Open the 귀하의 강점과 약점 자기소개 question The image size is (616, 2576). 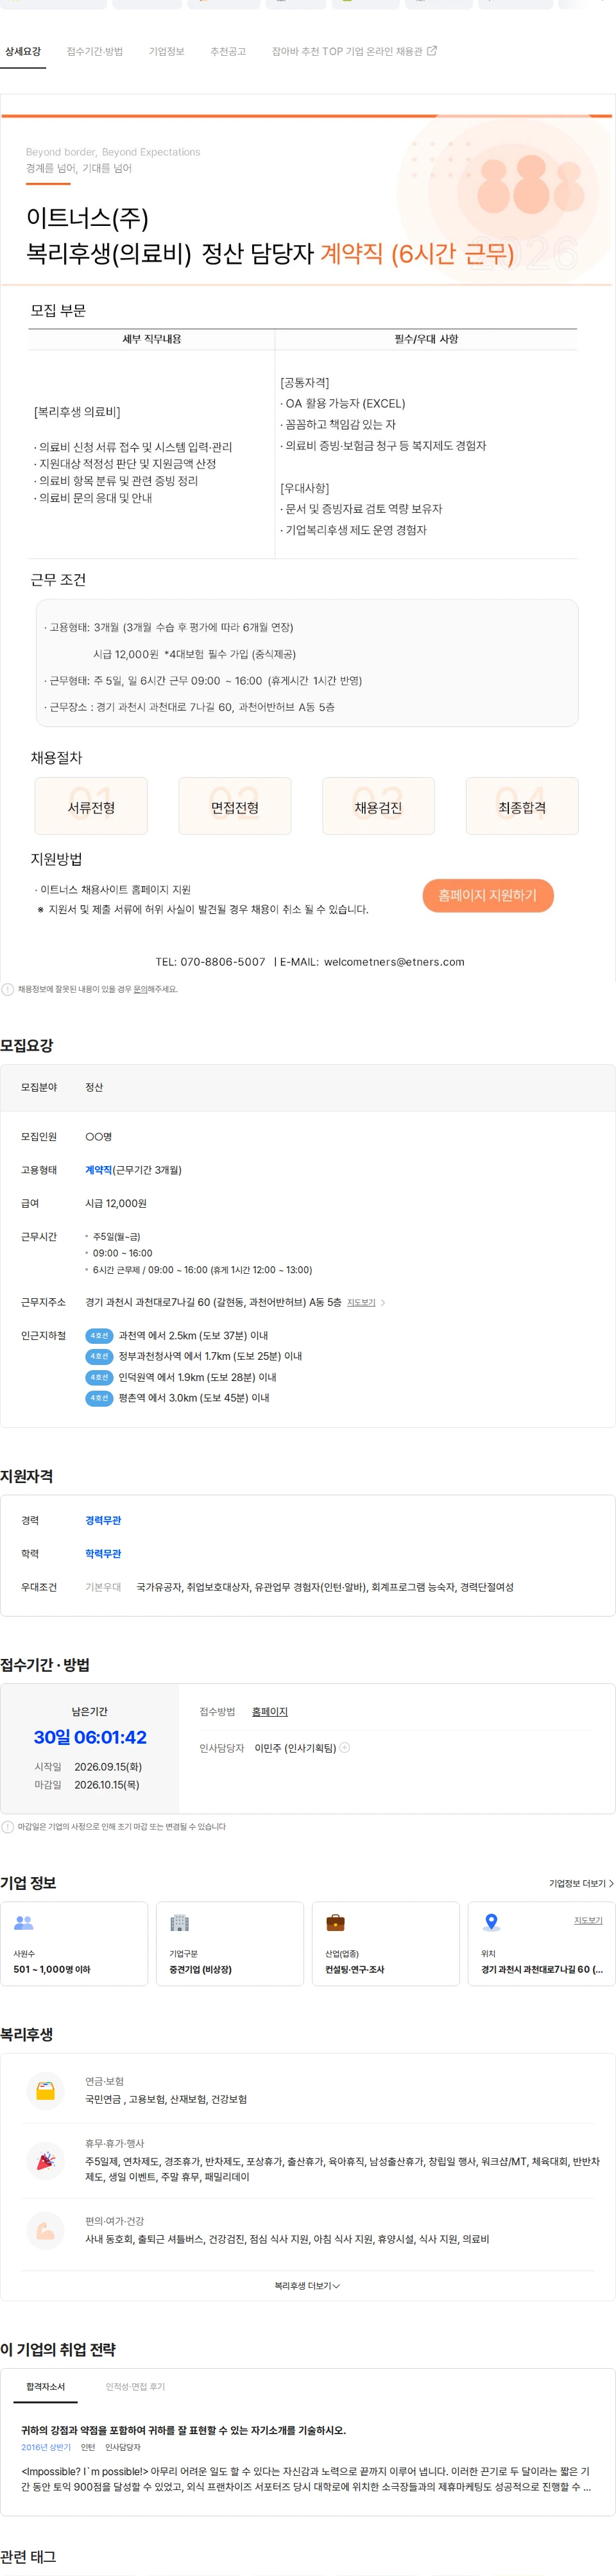point(184,2430)
